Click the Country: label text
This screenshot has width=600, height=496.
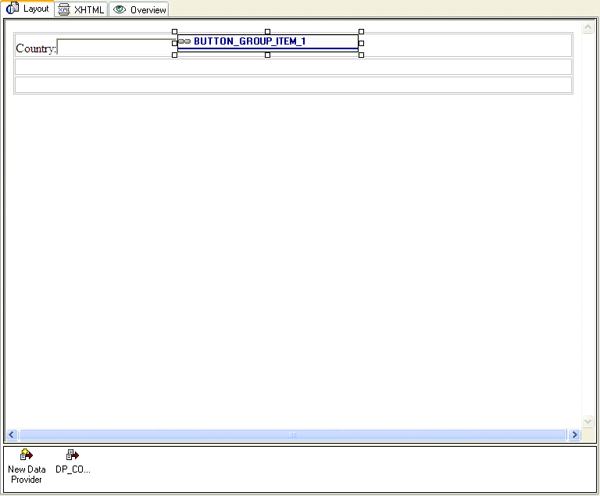(36, 48)
